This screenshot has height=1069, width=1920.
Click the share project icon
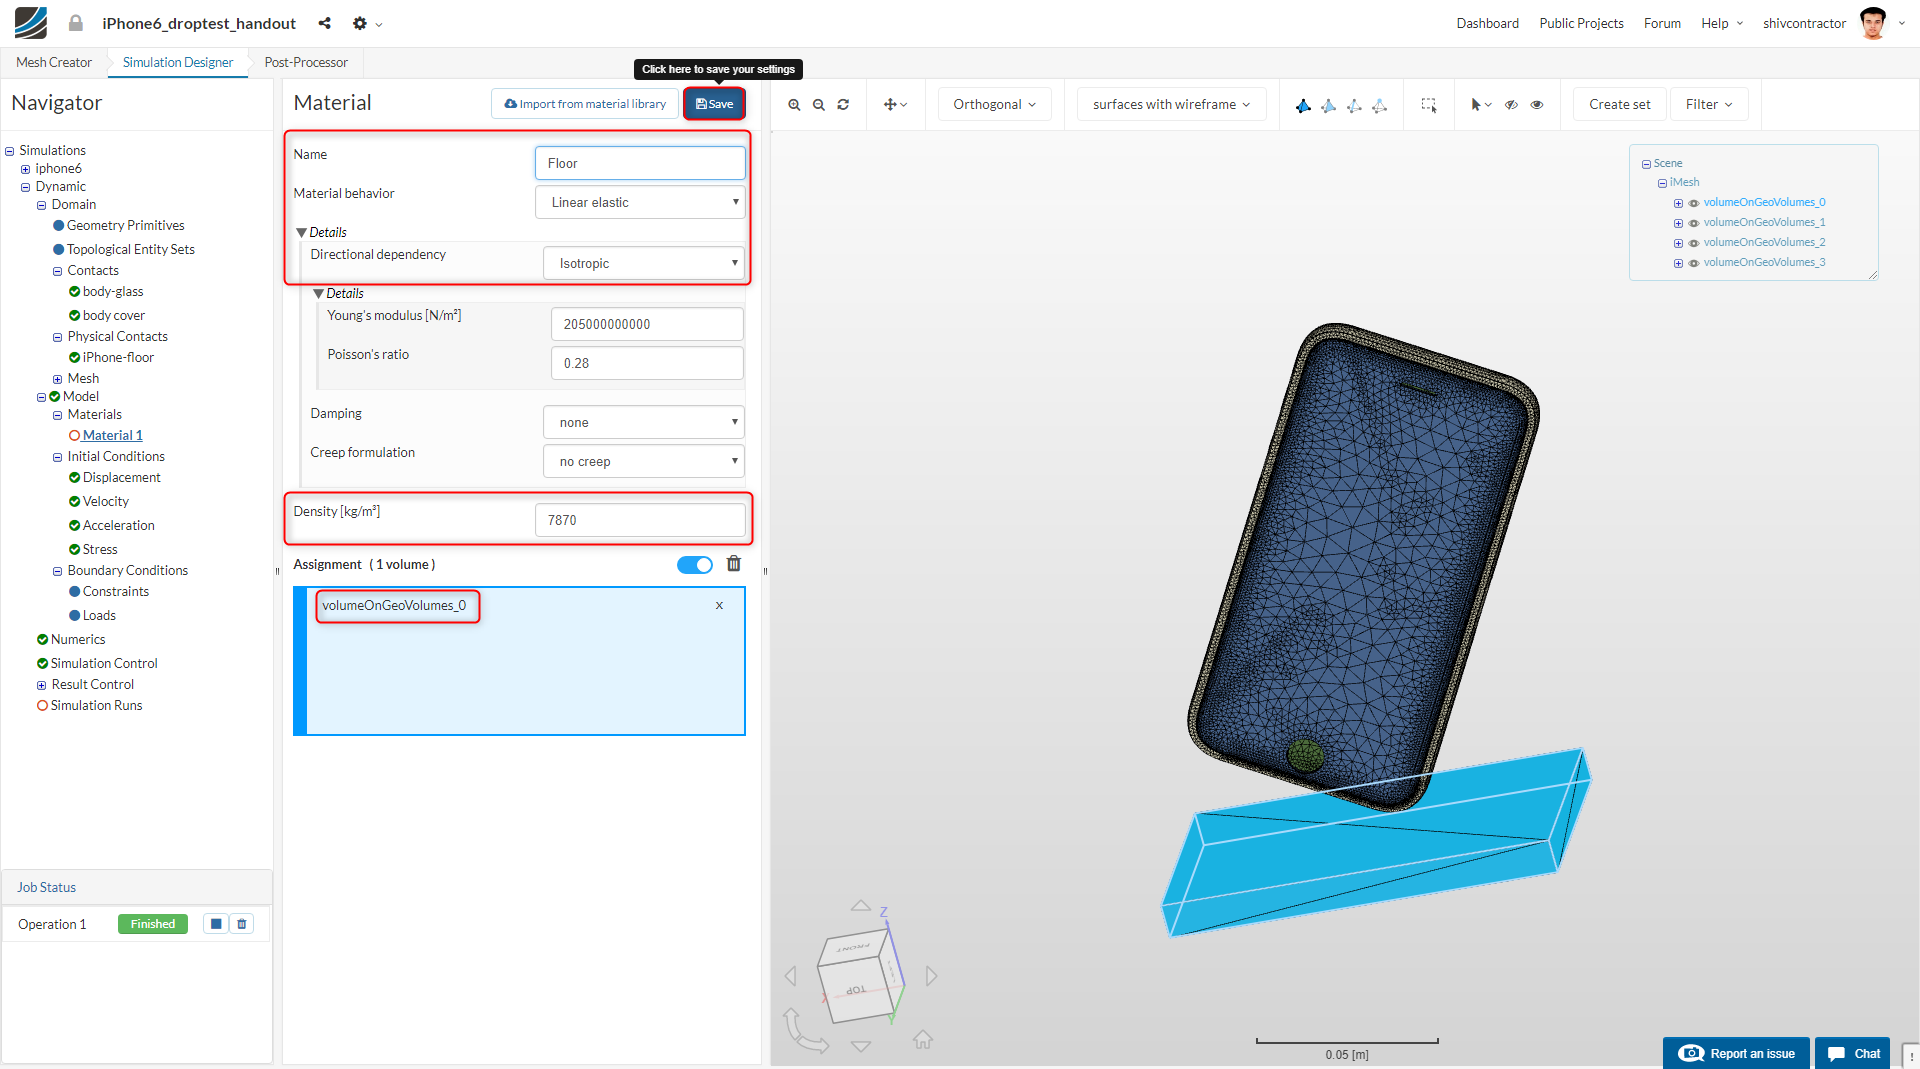point(325,23)
